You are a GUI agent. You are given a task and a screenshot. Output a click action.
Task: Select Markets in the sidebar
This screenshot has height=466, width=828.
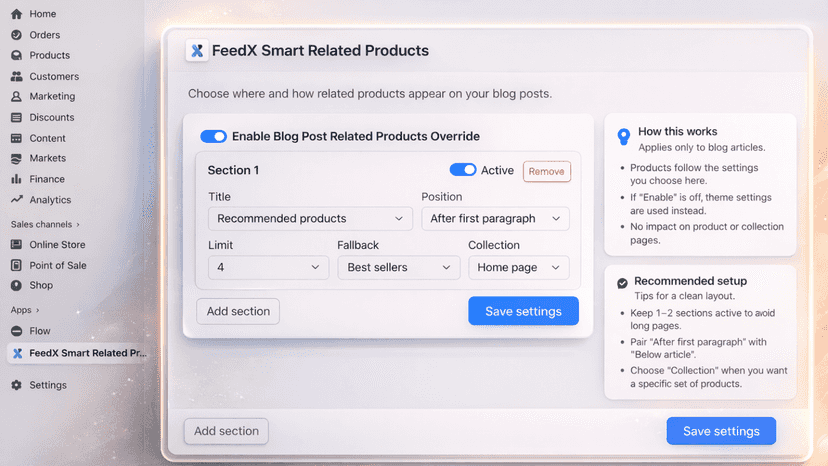[x=48, y=159]
